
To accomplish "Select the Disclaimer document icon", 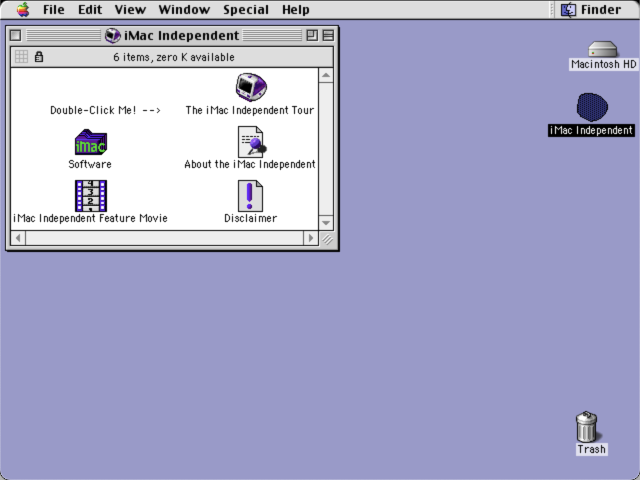I will [x=250, y=196].
